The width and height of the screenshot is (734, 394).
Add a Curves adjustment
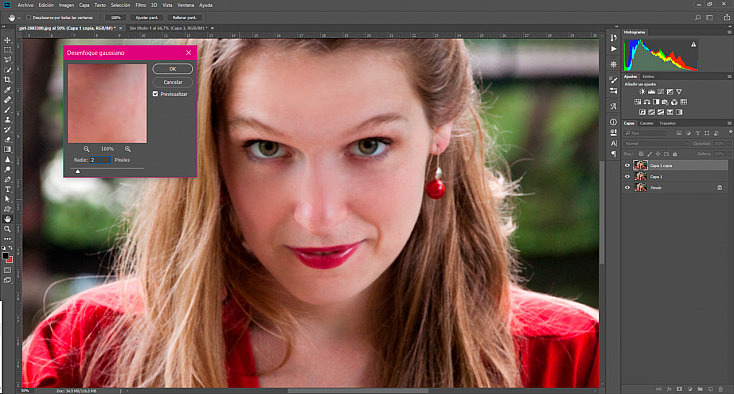pyautogui.click(x=661, y=92)
